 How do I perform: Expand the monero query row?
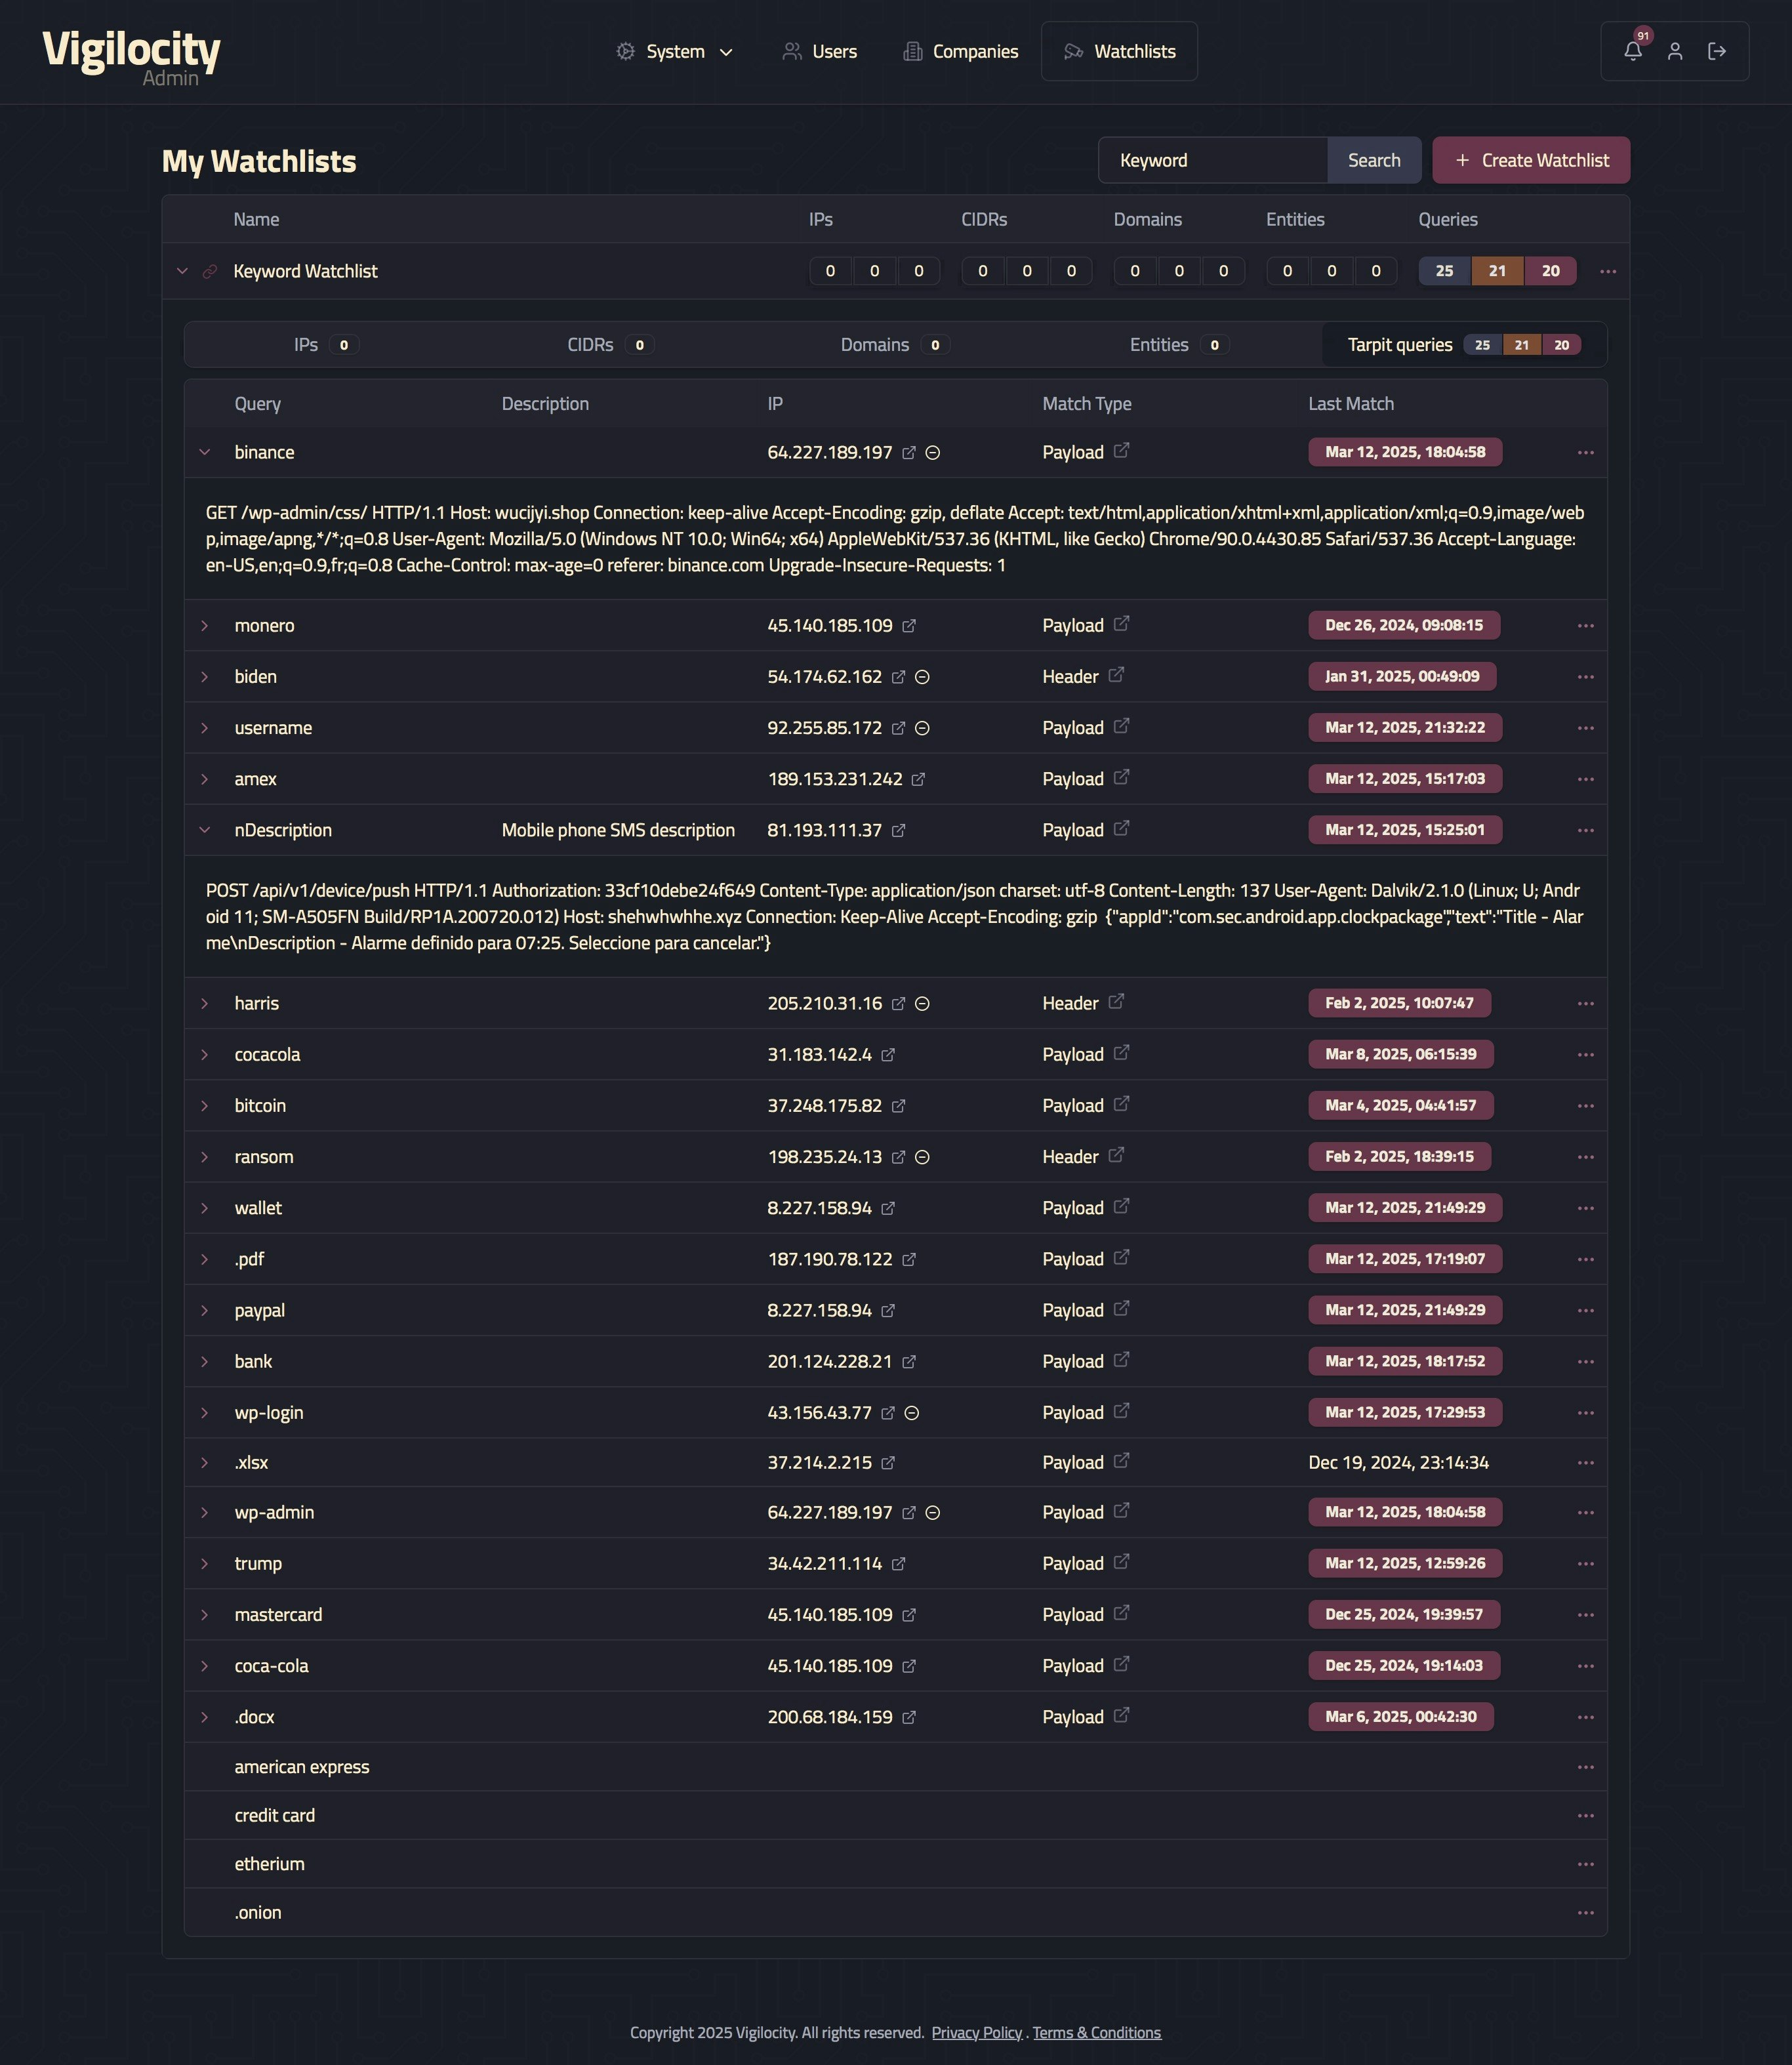pyautogui.click(x=205, y=626)
